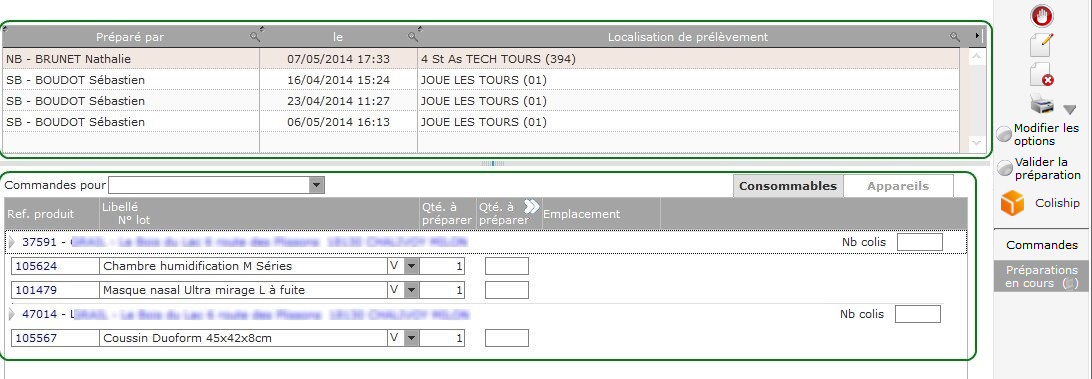Click the Nb colis field for order 47014

917,314
